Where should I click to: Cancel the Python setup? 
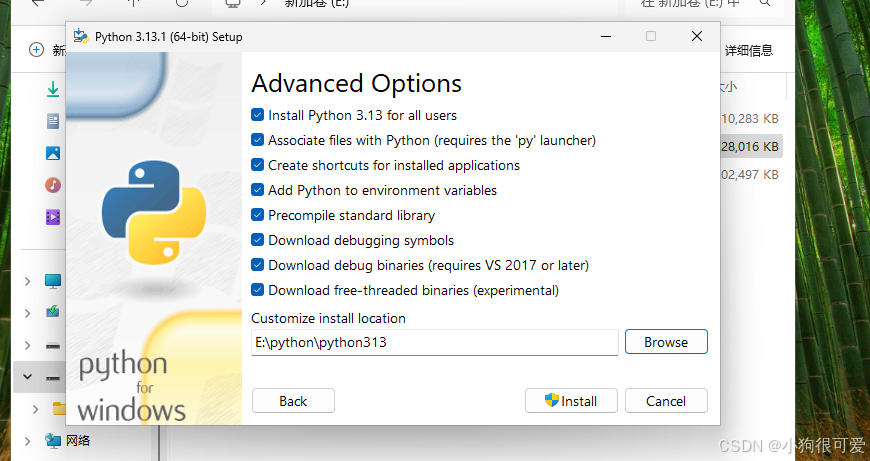click(x=666, y=401)
